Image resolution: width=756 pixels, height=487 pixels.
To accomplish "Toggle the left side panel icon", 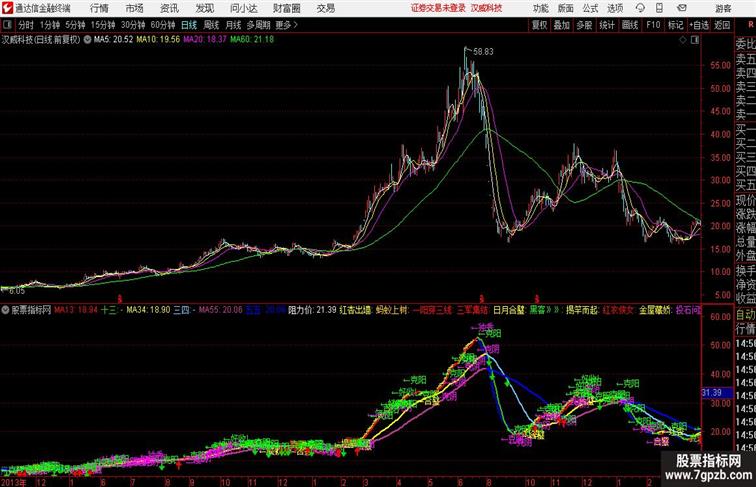I will pos(7,25).
